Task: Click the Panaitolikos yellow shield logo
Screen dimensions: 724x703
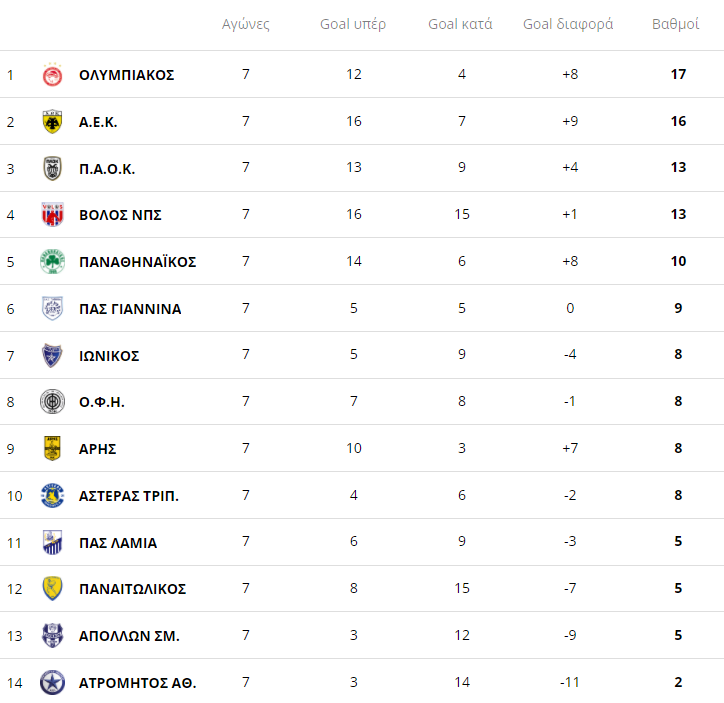Action: (52, 589)
